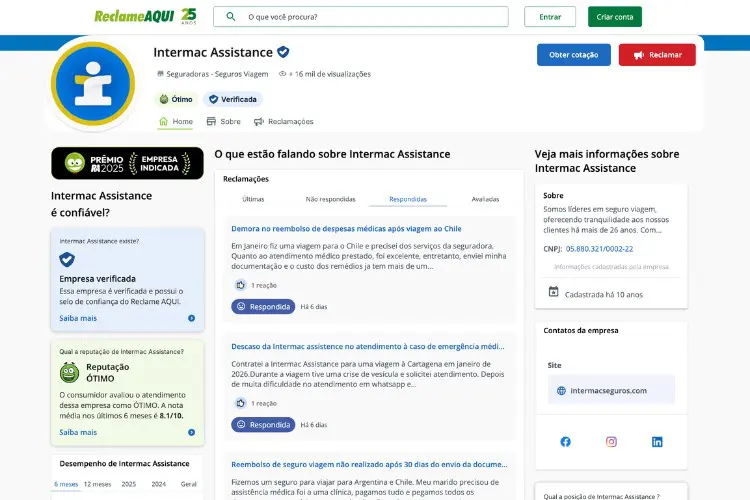Click the green Reputação ÓTIMO face icon
Screen dimensions: 750x500
coord(69,373)
